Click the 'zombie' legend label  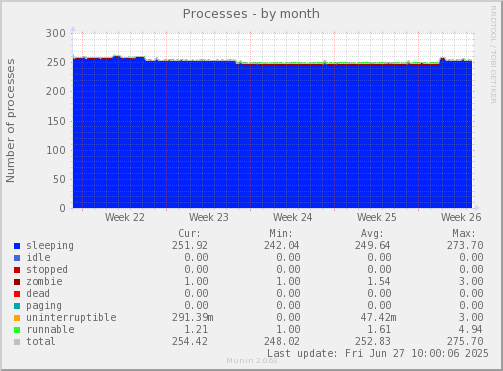tap(44, 282)
